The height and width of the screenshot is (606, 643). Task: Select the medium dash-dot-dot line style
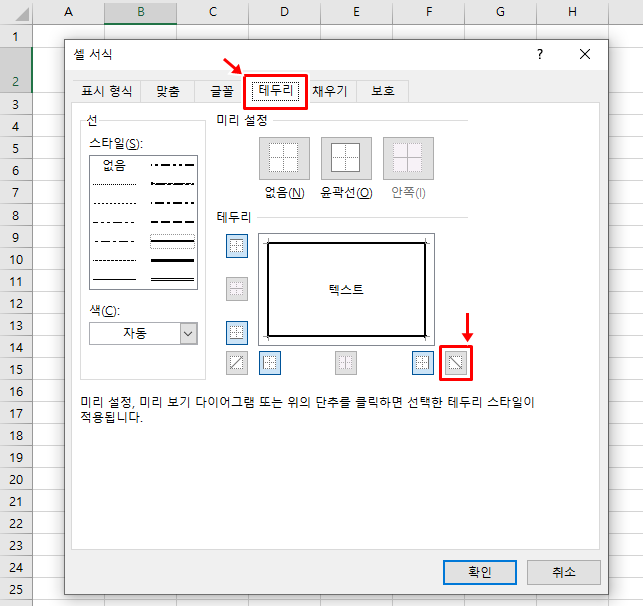click(x=172, y=165)
